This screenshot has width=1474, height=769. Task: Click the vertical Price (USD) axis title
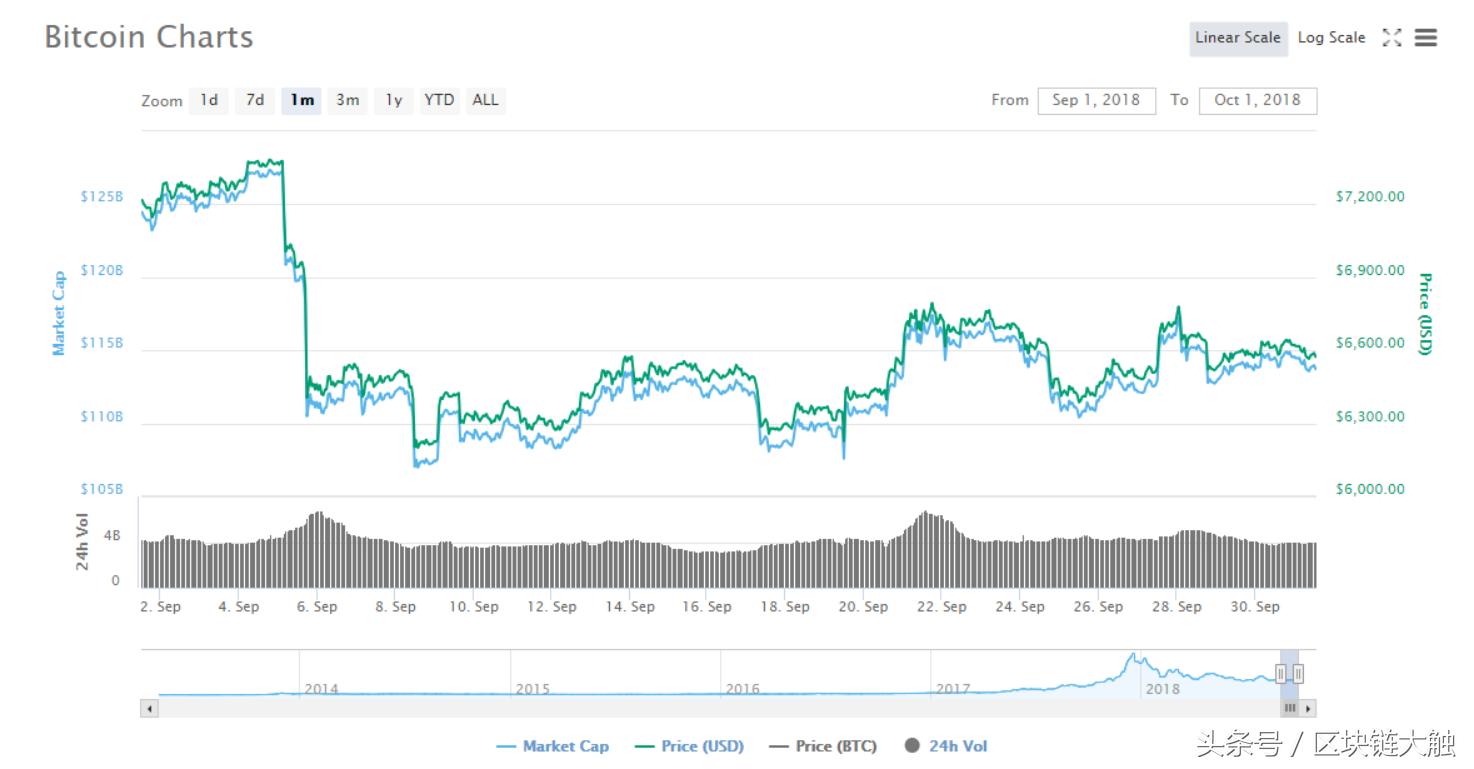(x=1426, y=313)
